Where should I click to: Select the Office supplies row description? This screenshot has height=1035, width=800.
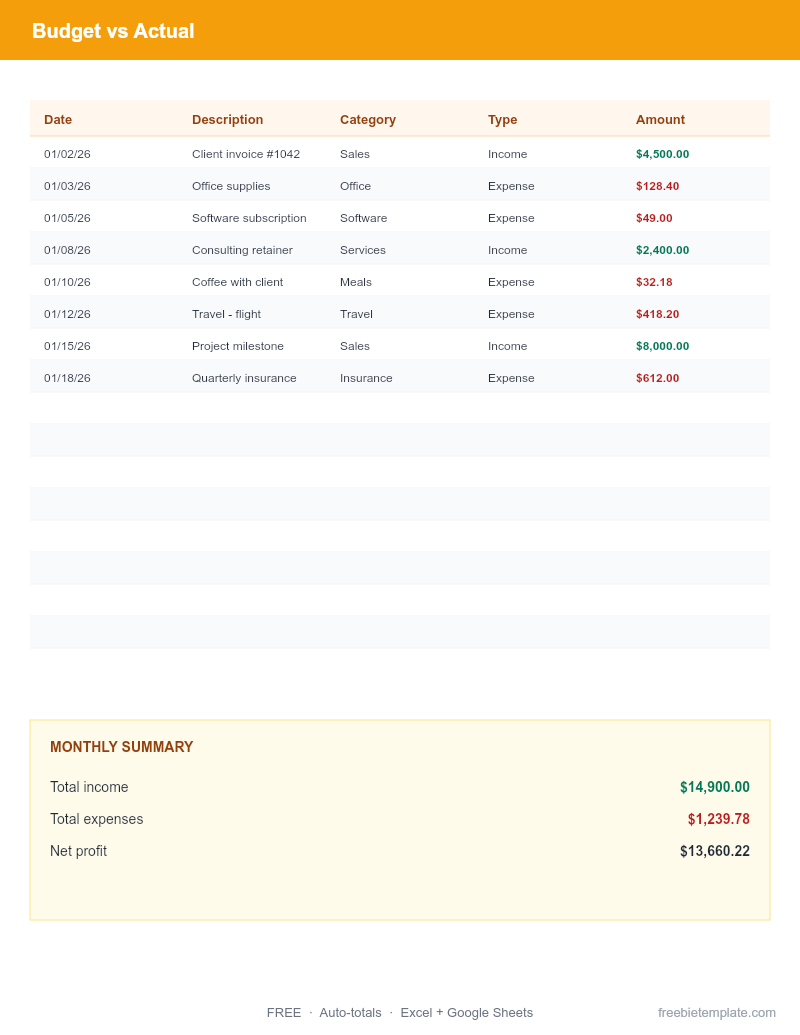231,186
